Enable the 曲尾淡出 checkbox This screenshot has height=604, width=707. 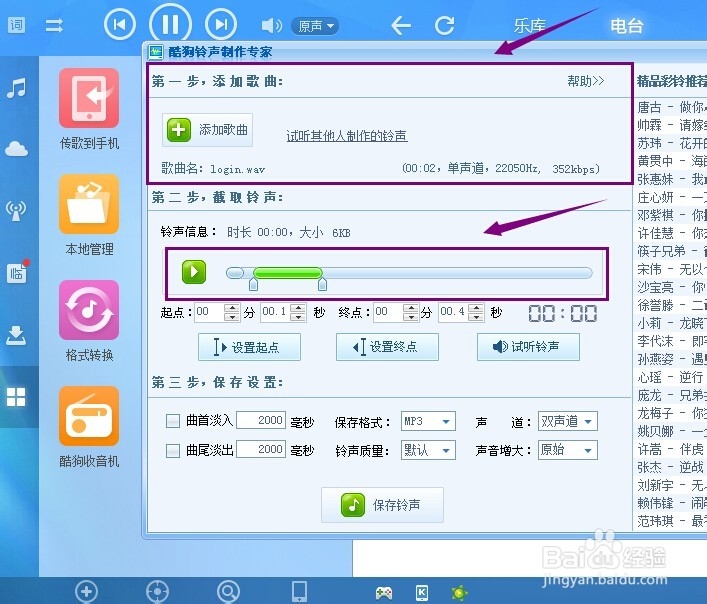click(173, 450)
